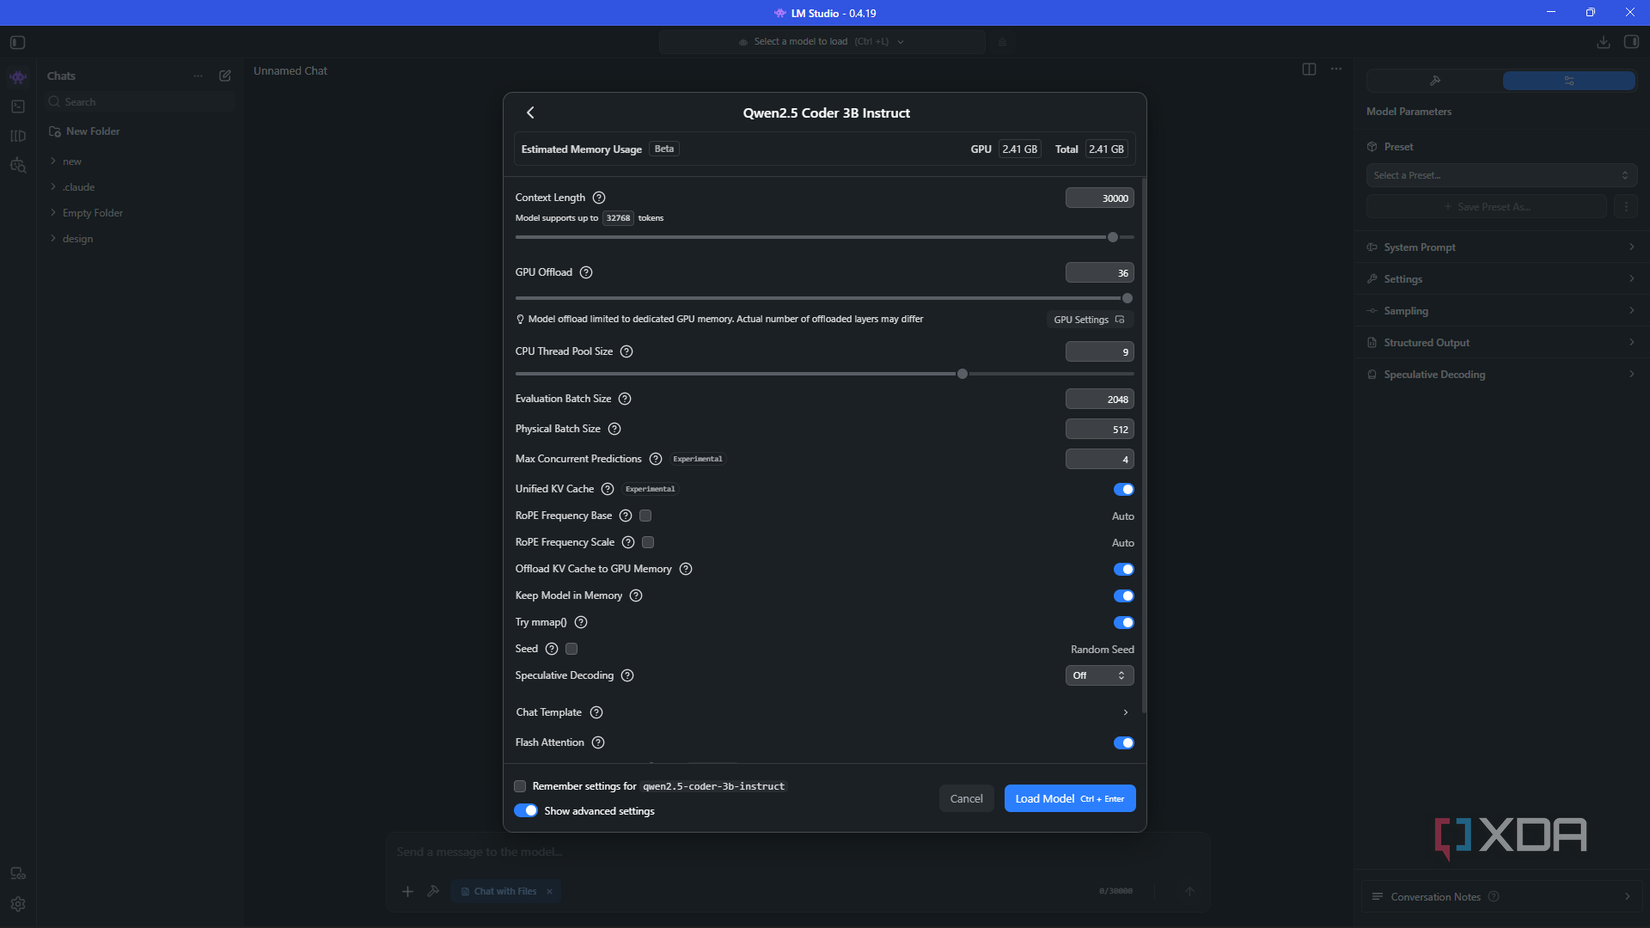1650x928 pixels.
Task: Expand Sampling section
Action: point(1500,311)
